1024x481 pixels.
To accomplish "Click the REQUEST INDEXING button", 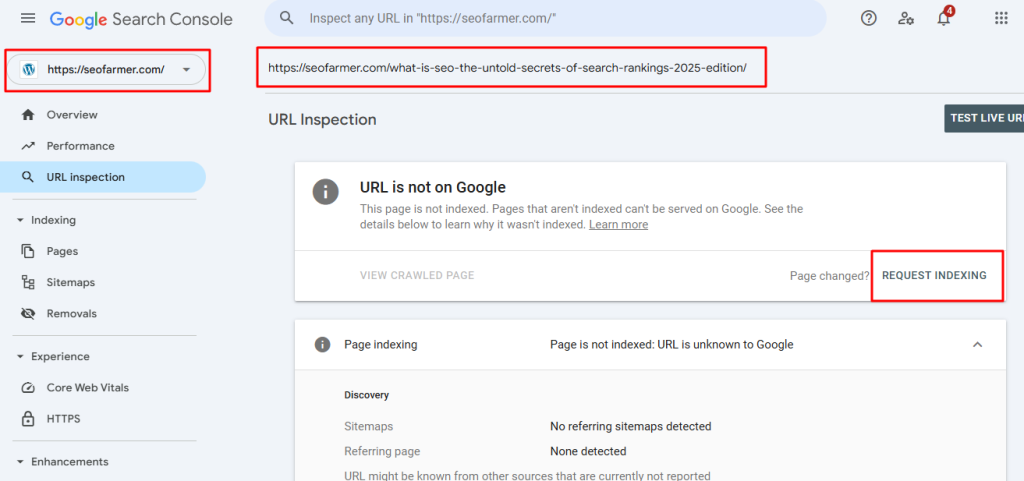I will click(x=934, y=275).
